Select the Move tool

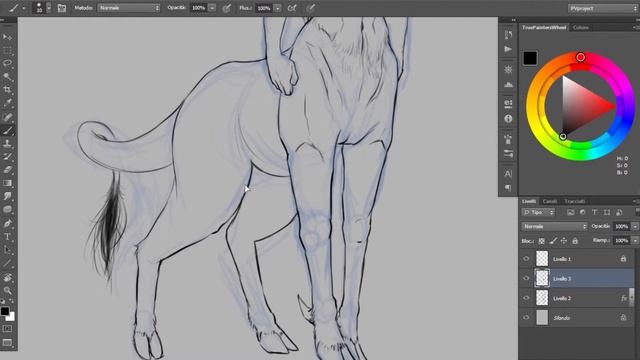[x=7, y=37]
